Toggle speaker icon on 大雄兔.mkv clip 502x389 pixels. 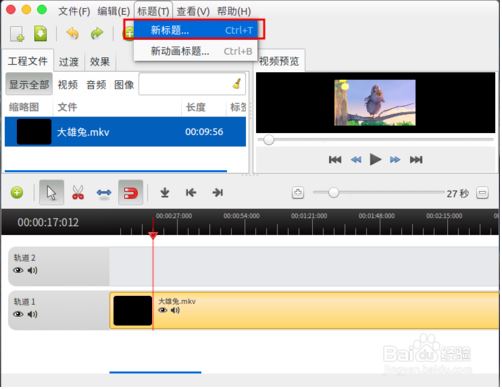tap(175, 310)
